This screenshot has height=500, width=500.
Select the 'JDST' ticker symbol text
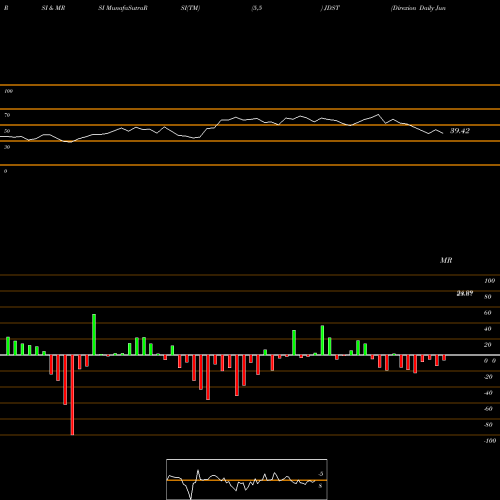[332, 8]
